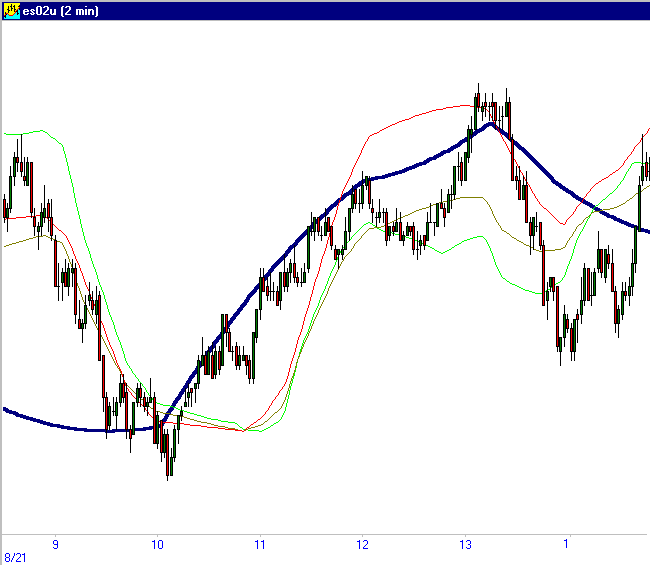Click the 12 hour label on time axis
The height and width of the screenshot is (565, 650).
362,545
